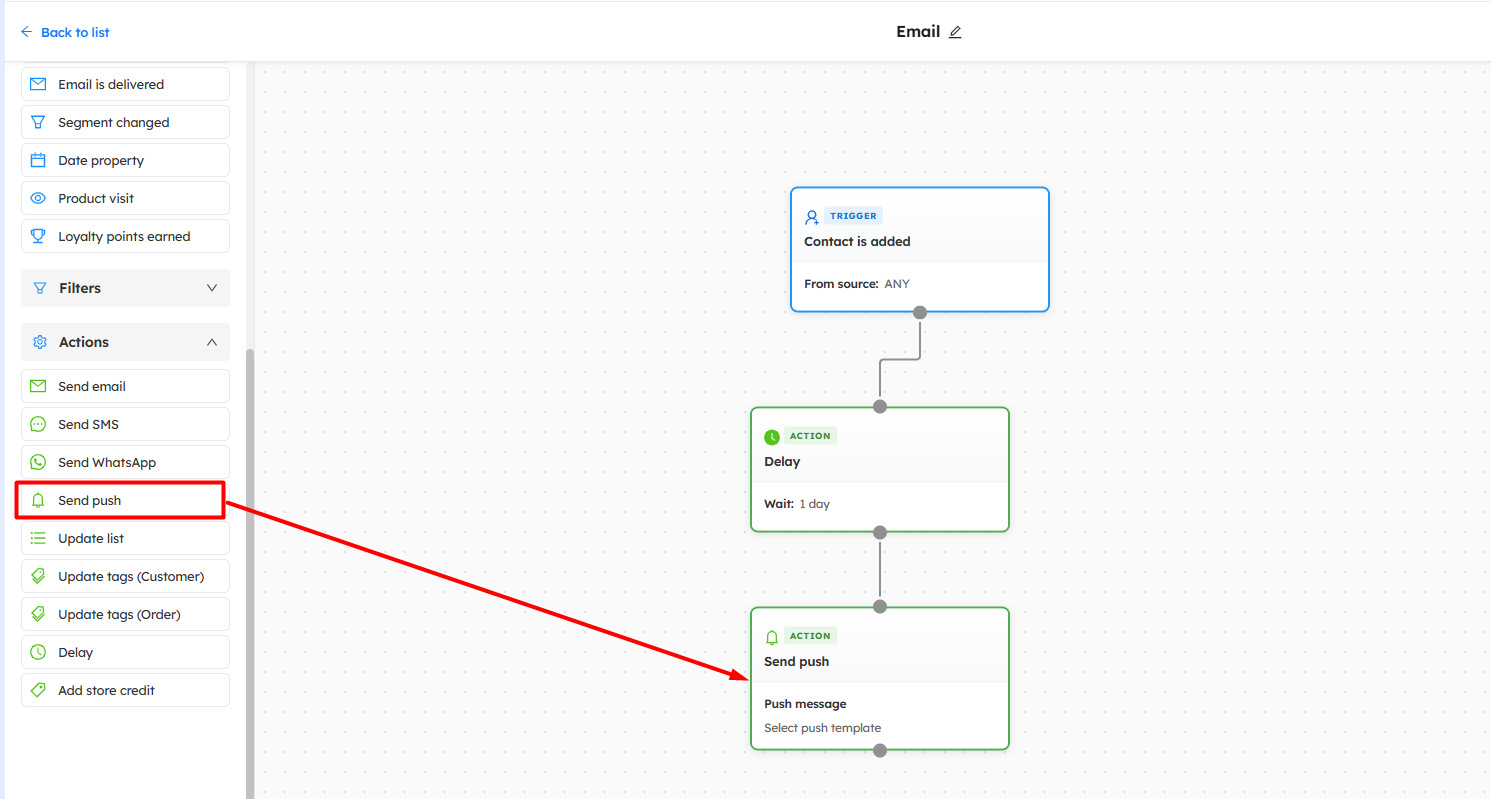Collapse the Actions section chevron
The width and height of the screenshot is (1491, 799).
[211, 342]
